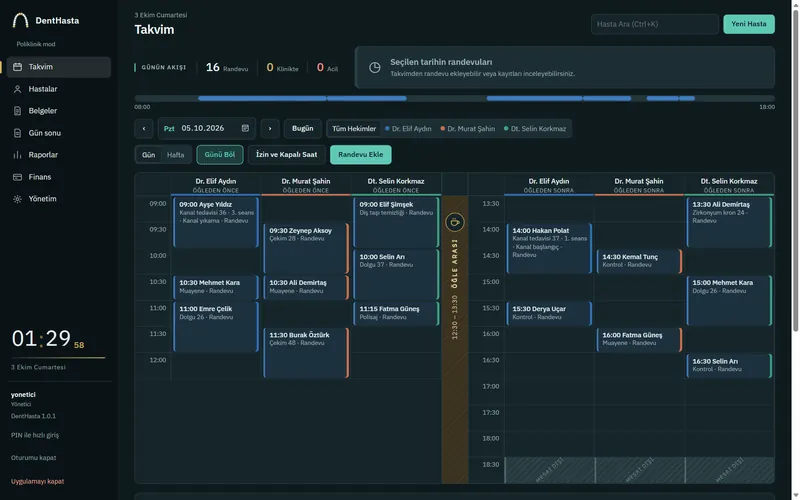Open the Finans menu item
The width and height of the screenshot is (800, 500).
59,177
